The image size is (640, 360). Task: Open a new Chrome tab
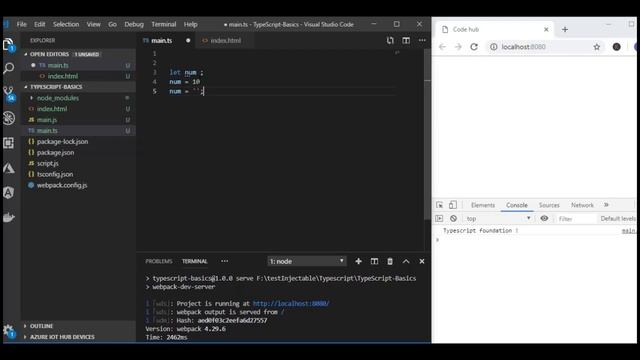pyautogui.click(x=565, y=29)
